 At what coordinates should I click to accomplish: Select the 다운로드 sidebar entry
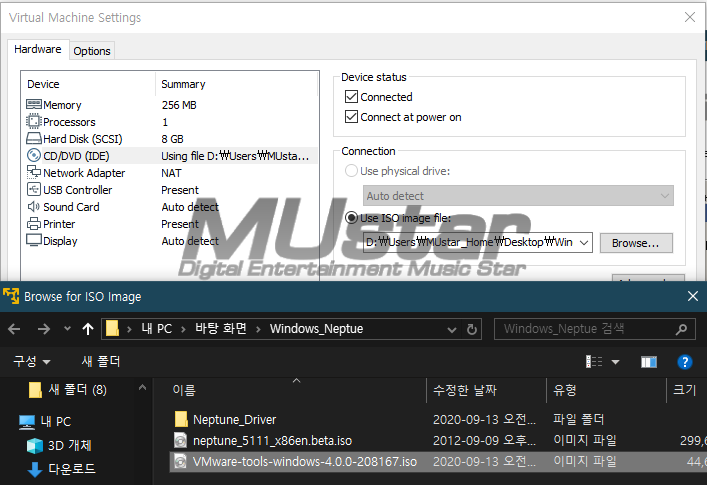72,469
